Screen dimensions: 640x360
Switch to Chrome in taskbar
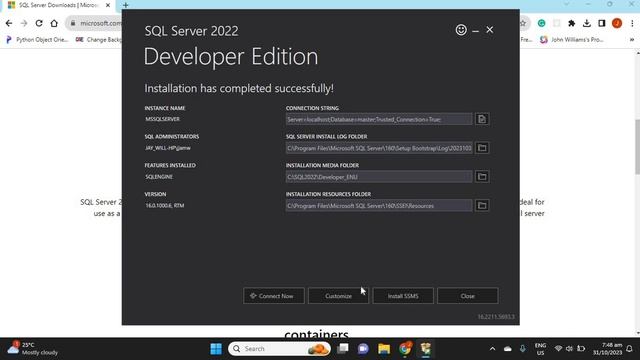click(x=405, y=349)
